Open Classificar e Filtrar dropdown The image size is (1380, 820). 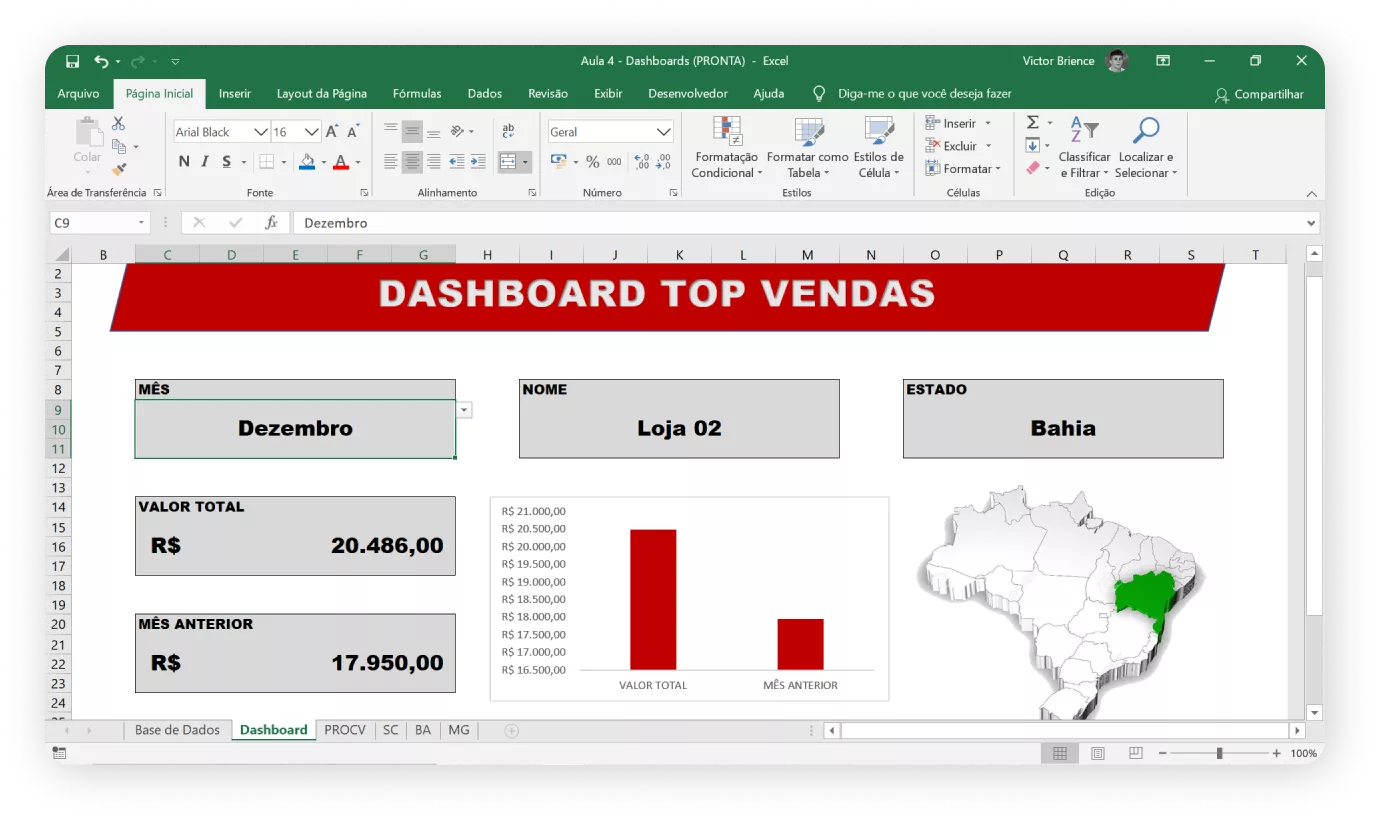click(x=1084, y=147)
